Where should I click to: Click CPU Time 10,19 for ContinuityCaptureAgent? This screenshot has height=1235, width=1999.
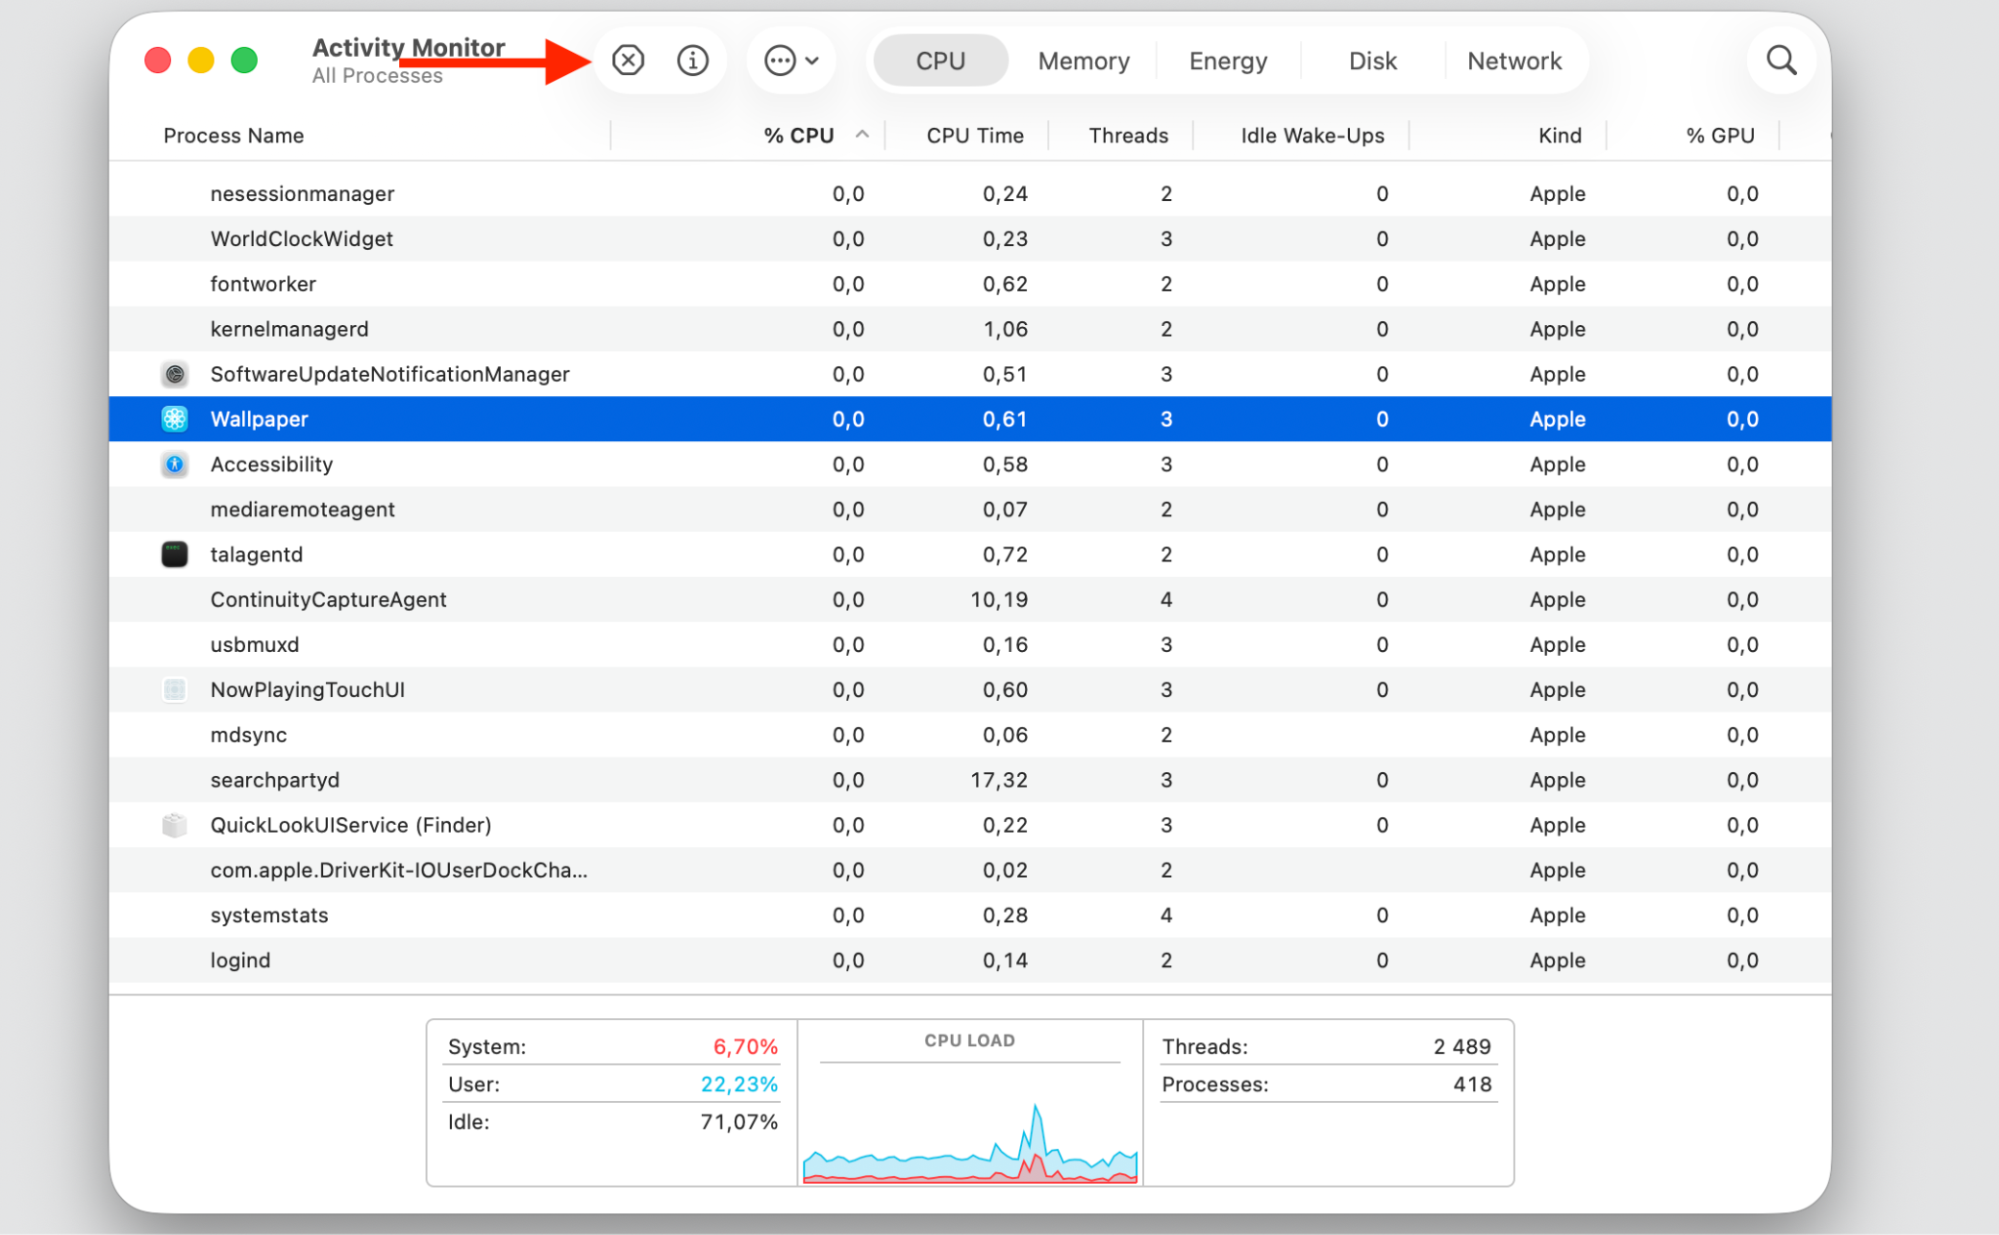click(999, 599)
